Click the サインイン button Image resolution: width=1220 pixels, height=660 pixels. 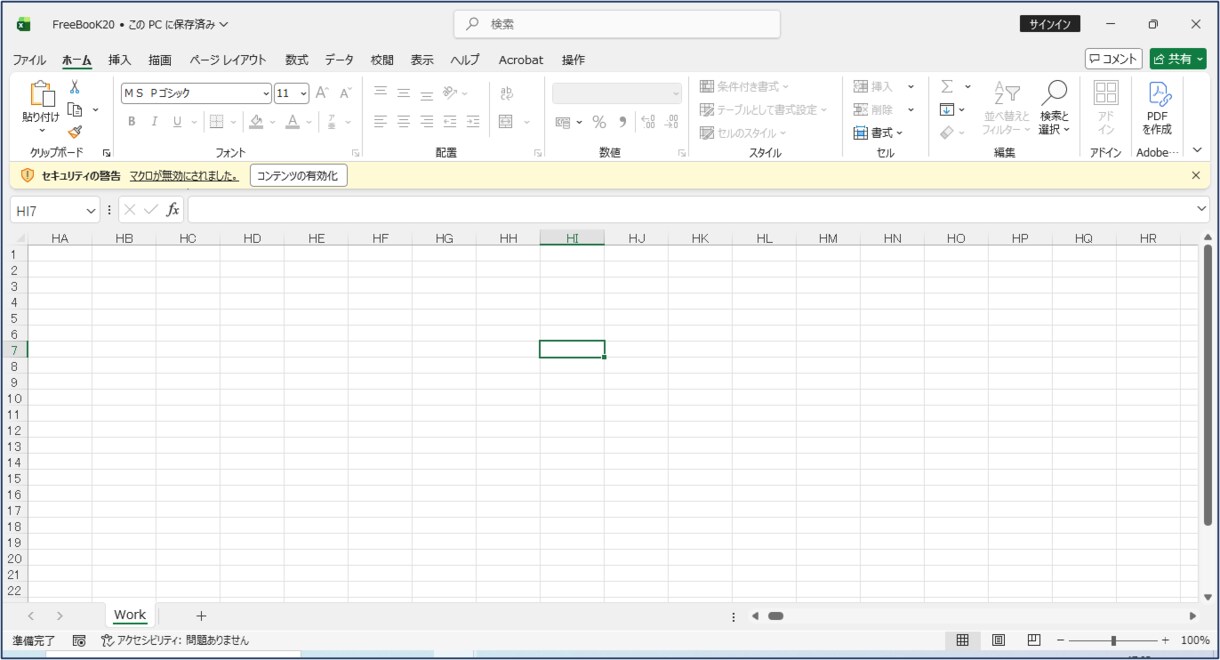(1050, 24)
